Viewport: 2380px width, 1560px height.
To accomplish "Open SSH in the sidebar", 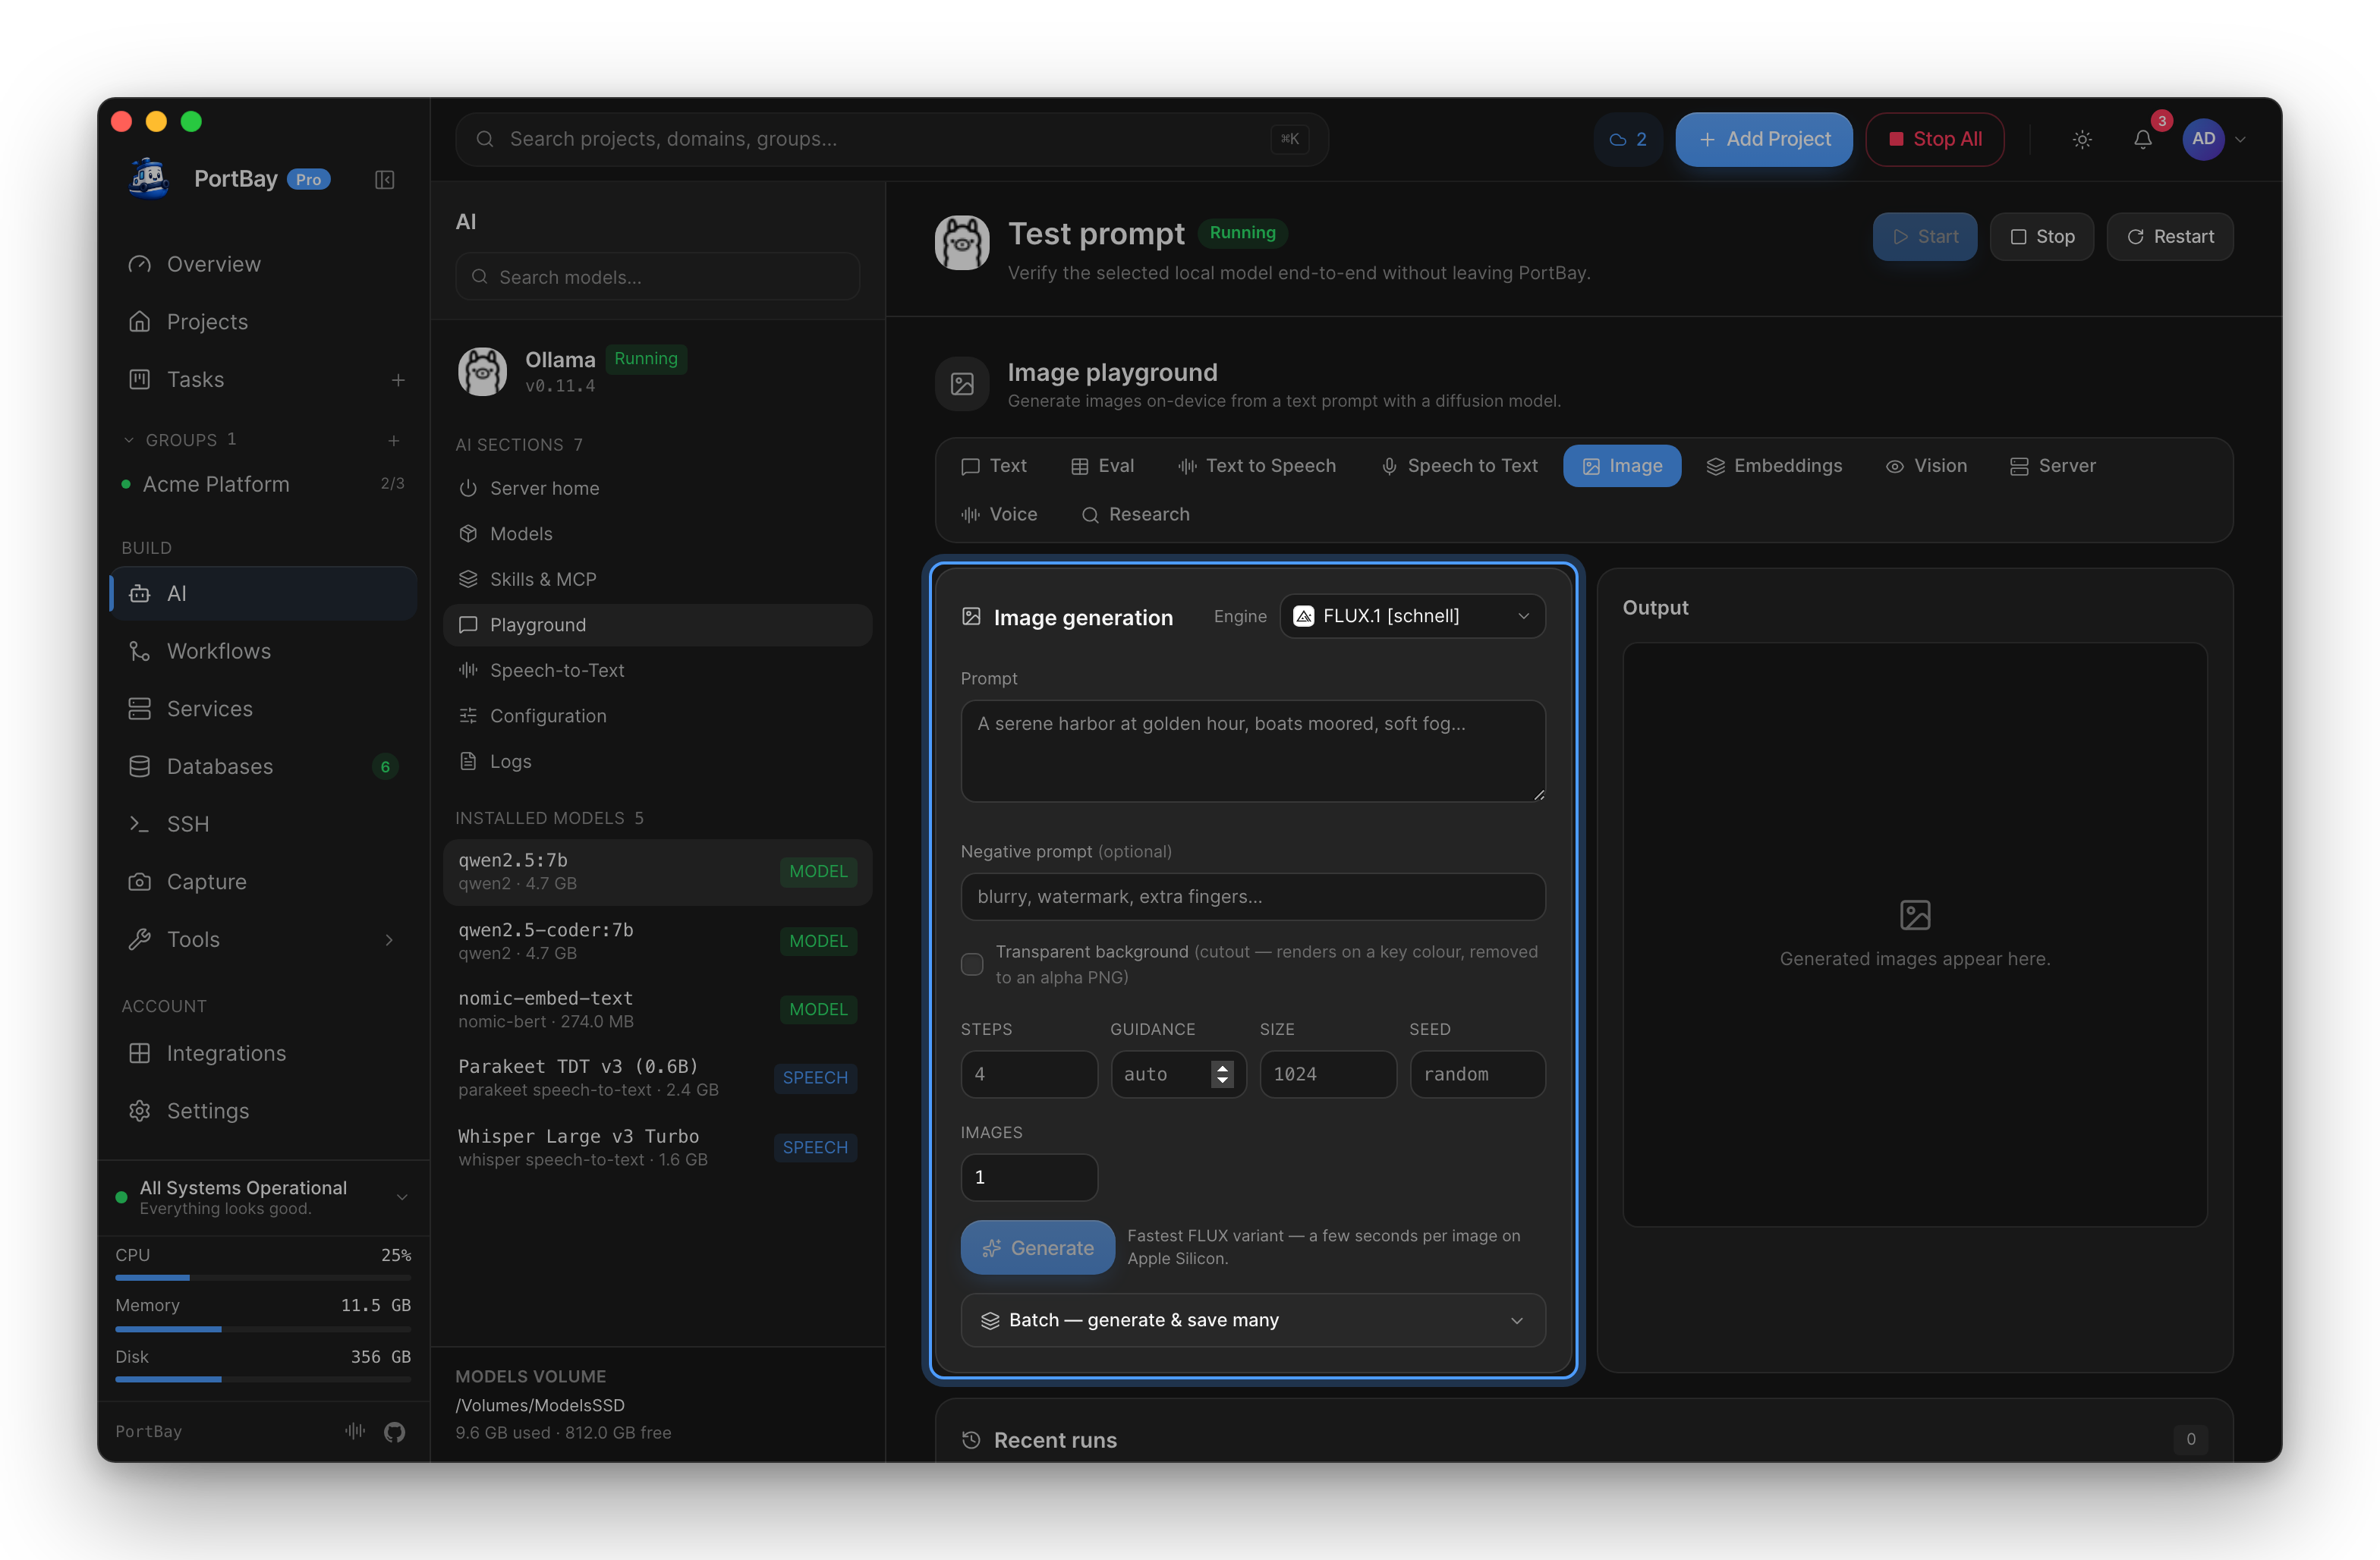I will pyautogui.click(x=263, y=824).
